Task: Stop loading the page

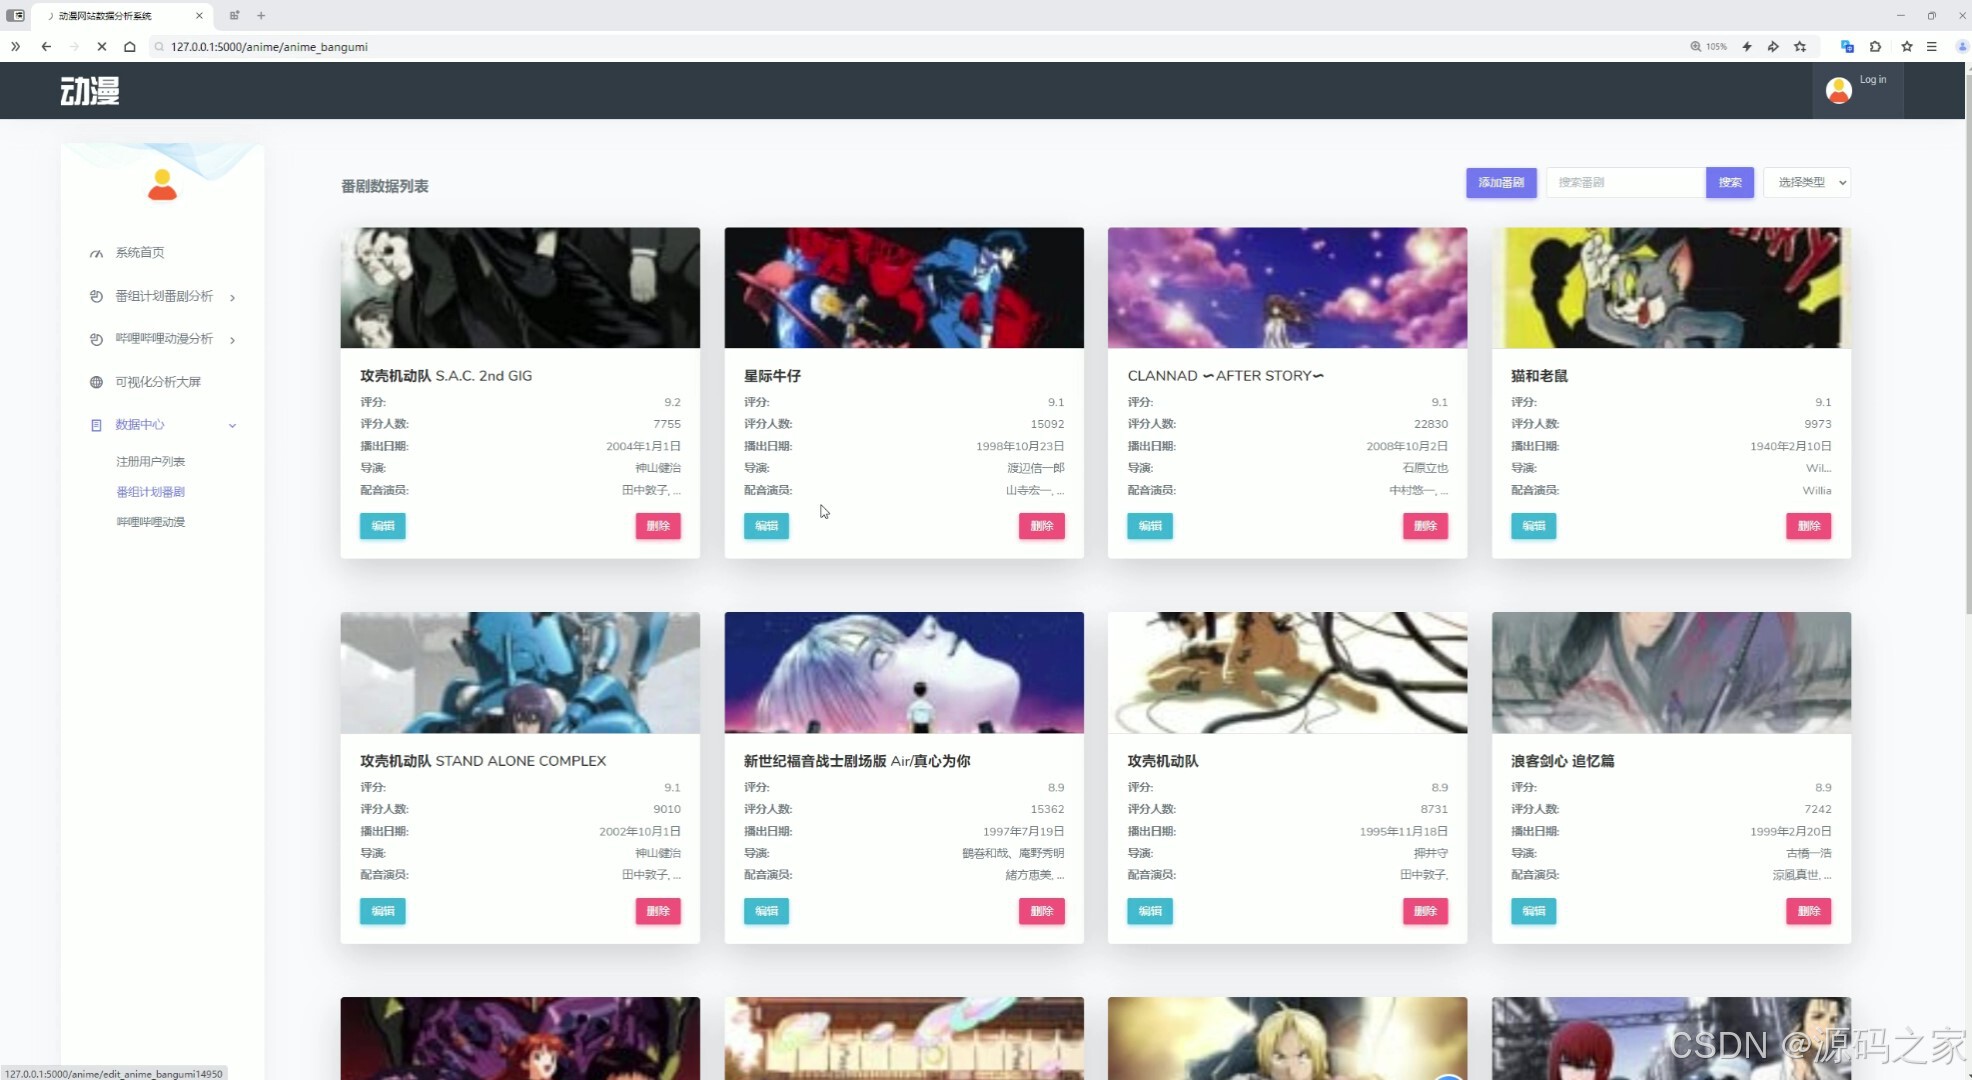Action: coord(101,46)
